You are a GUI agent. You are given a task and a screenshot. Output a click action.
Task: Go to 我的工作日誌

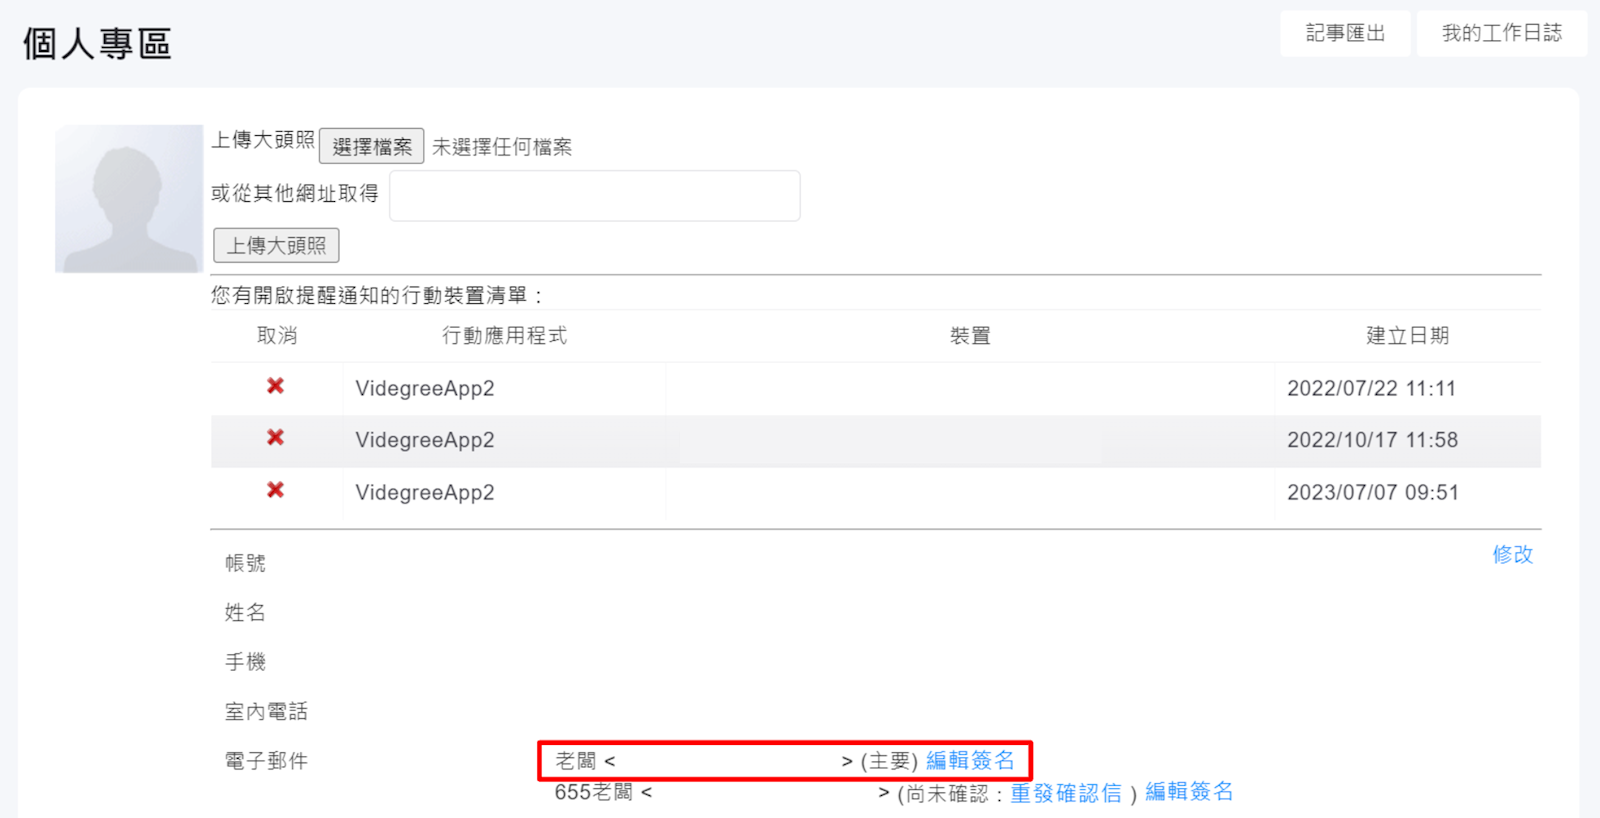point(1501,33)
